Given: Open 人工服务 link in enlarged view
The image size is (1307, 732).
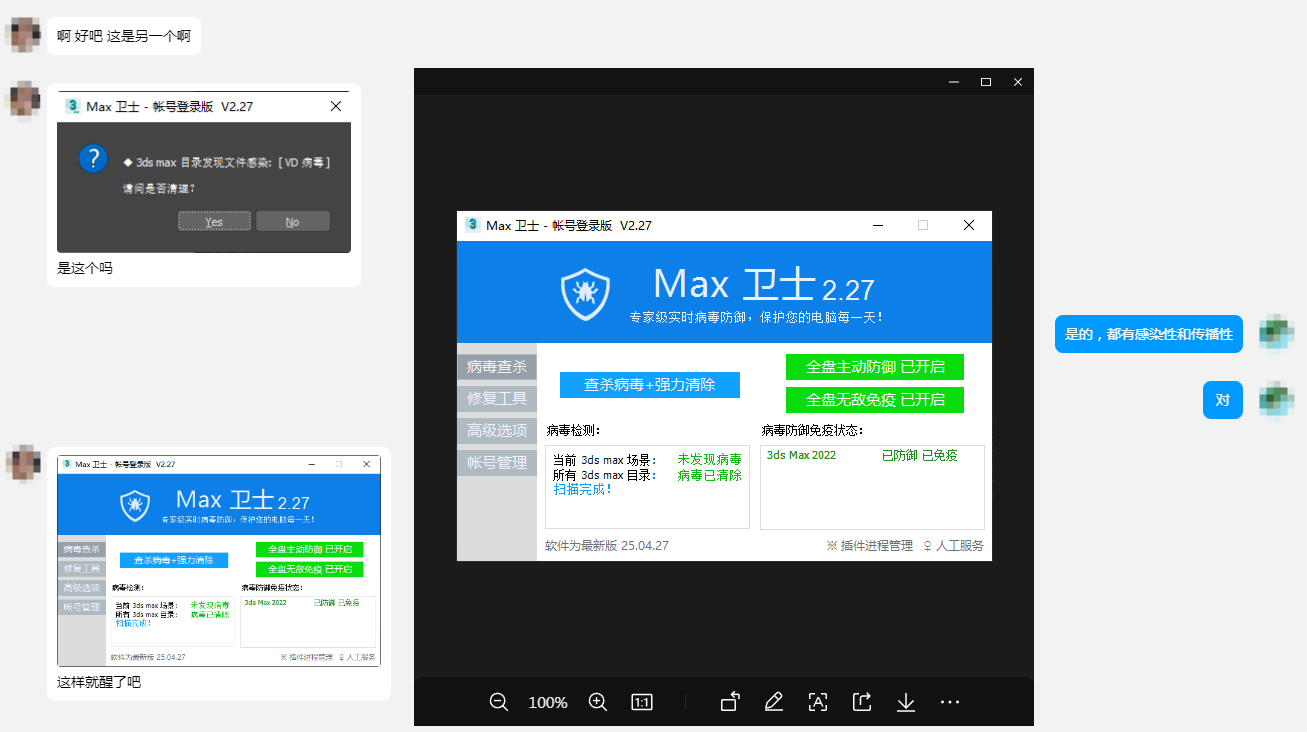Looking at the screenshot, I should [x=953, y=546].
